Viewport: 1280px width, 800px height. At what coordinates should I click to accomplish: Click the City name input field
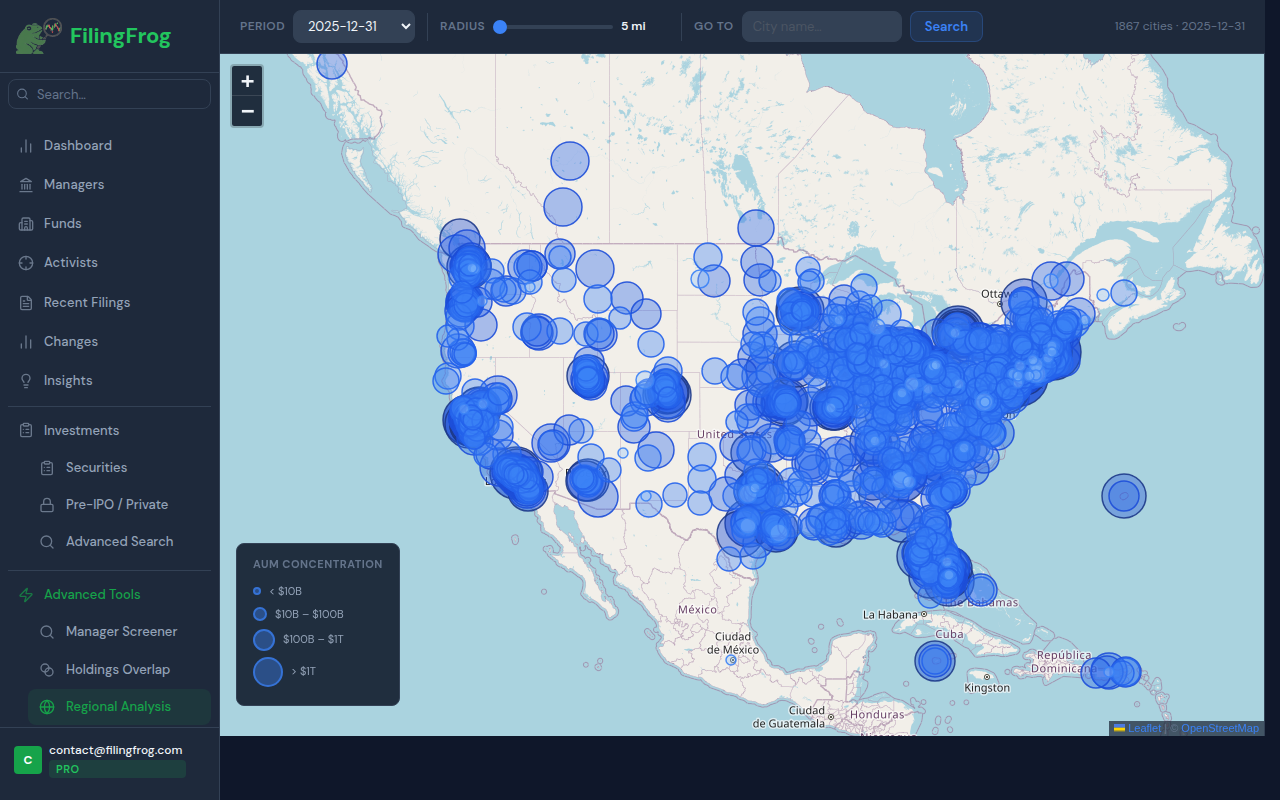[820, 26]
